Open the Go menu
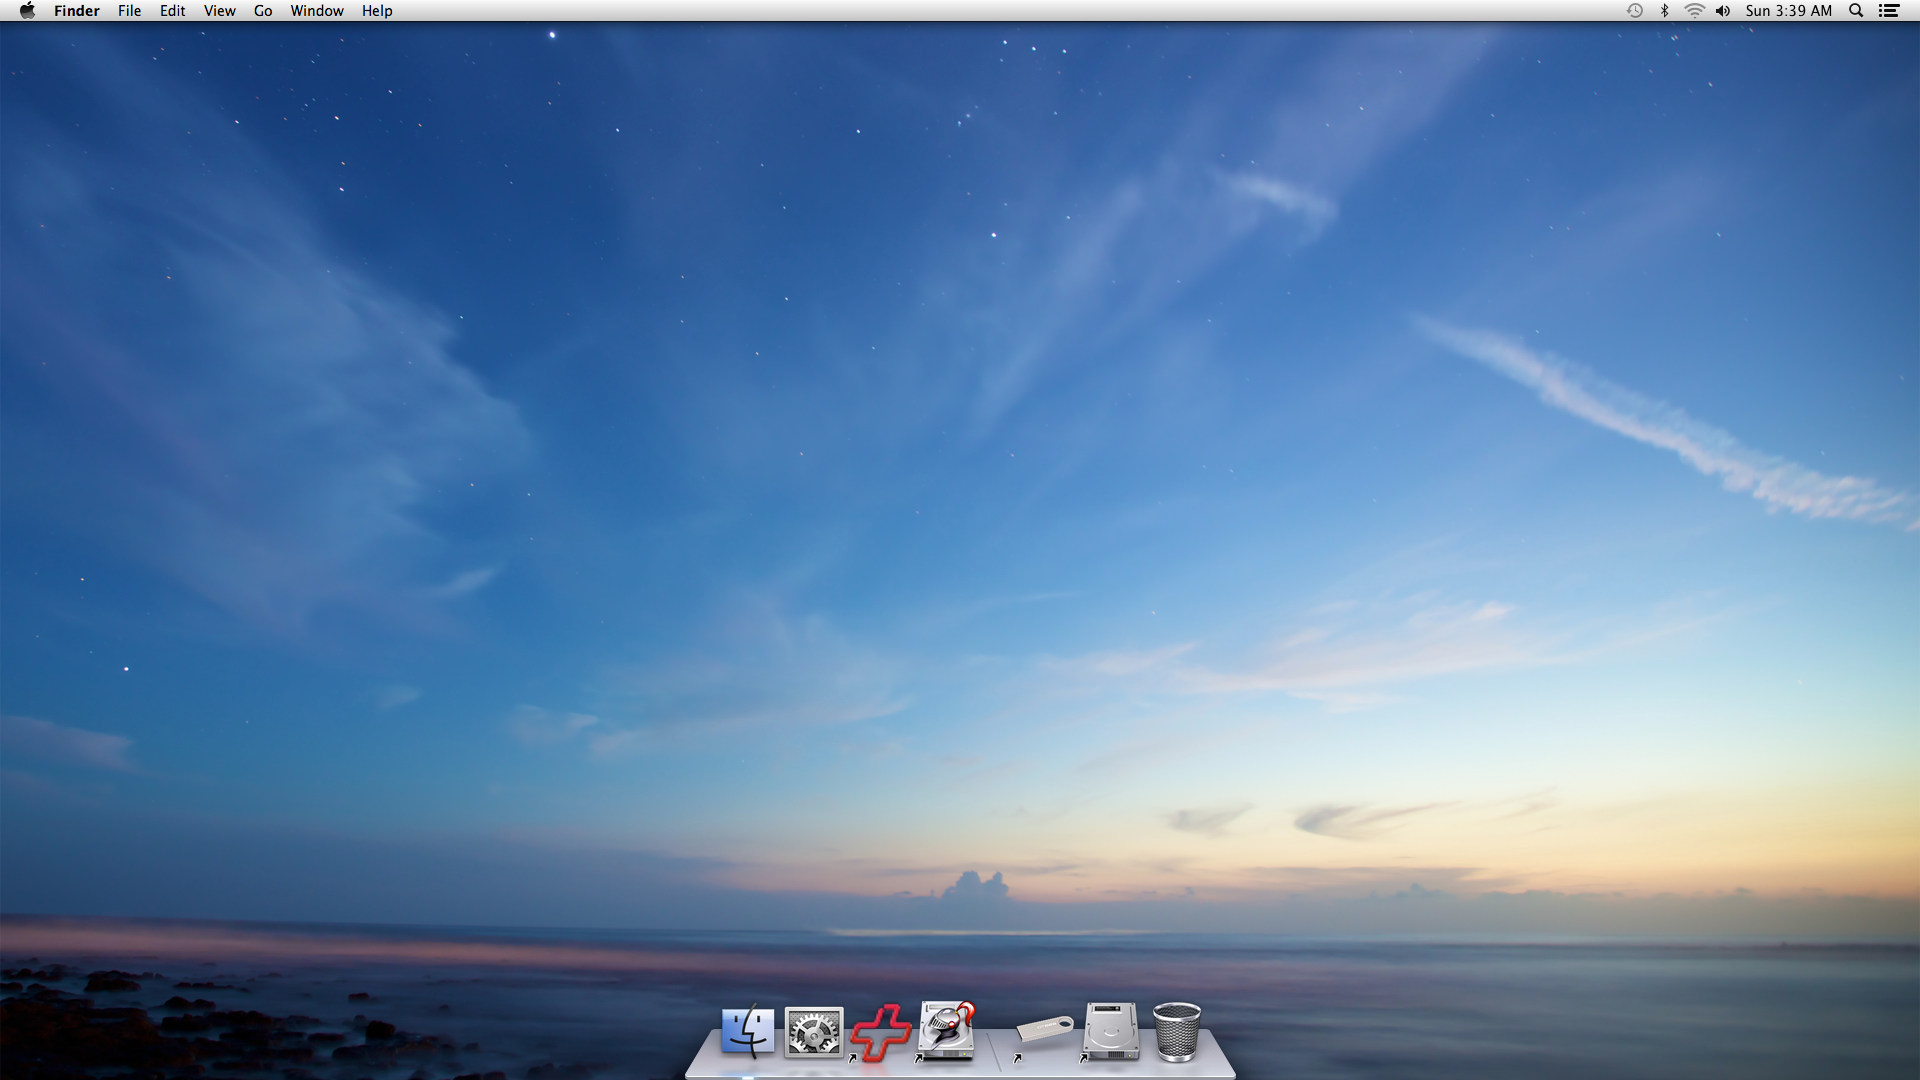Image resolution: width=1920 pixels, height=1080 pixels. pyautogui.click(x=263, y=11)
